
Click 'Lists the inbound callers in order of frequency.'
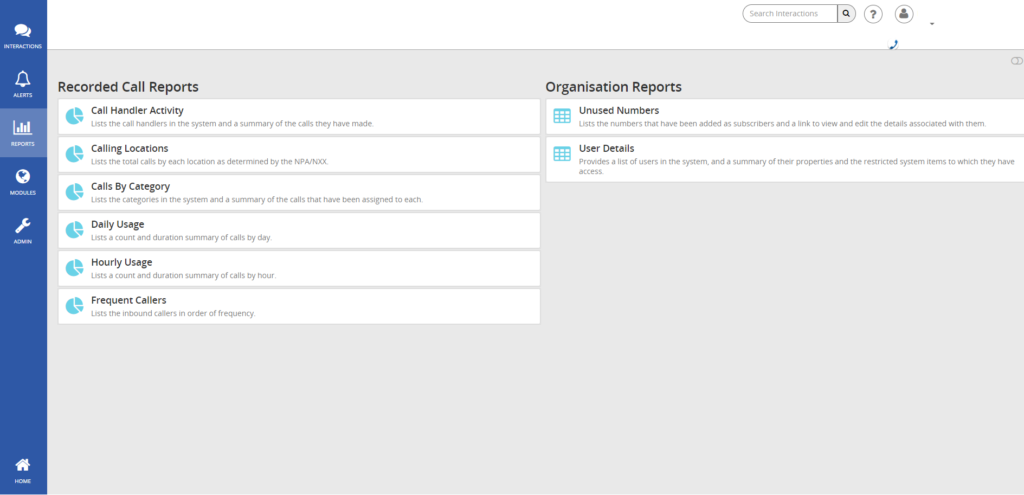tap(173, 313)
